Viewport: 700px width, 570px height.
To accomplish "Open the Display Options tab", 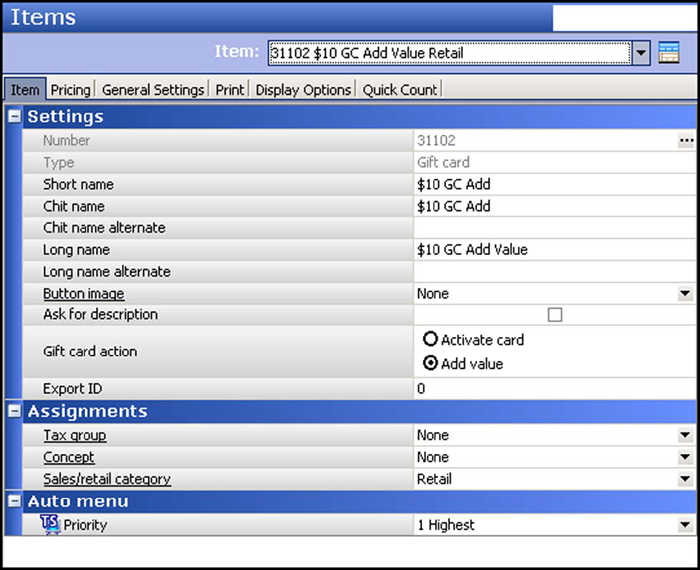I will (x=303, y=90).
